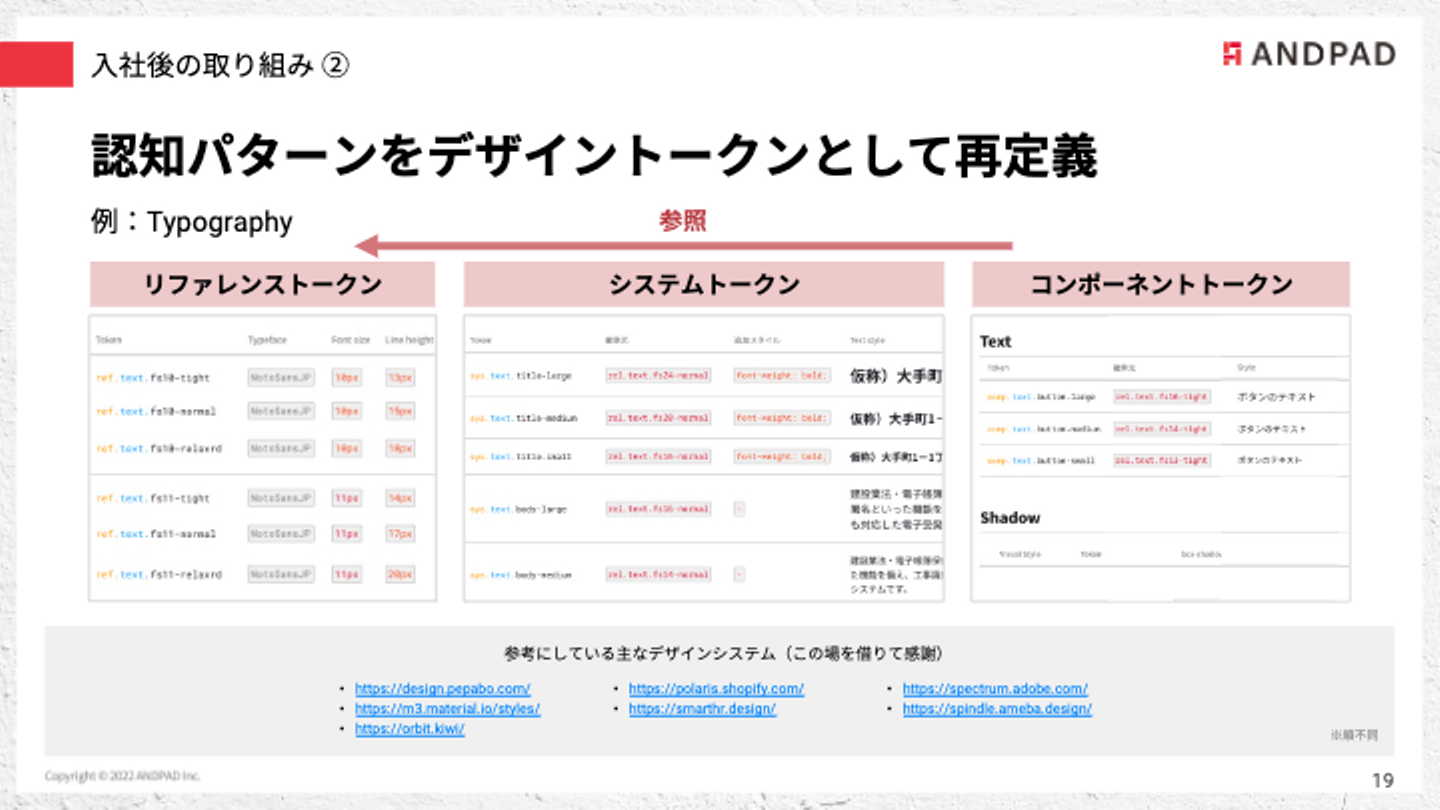Image resolution: width=1440 pixels, height=810 pixels.
Task: Click the Shadow section heading
Action: tap(1010, 518)
